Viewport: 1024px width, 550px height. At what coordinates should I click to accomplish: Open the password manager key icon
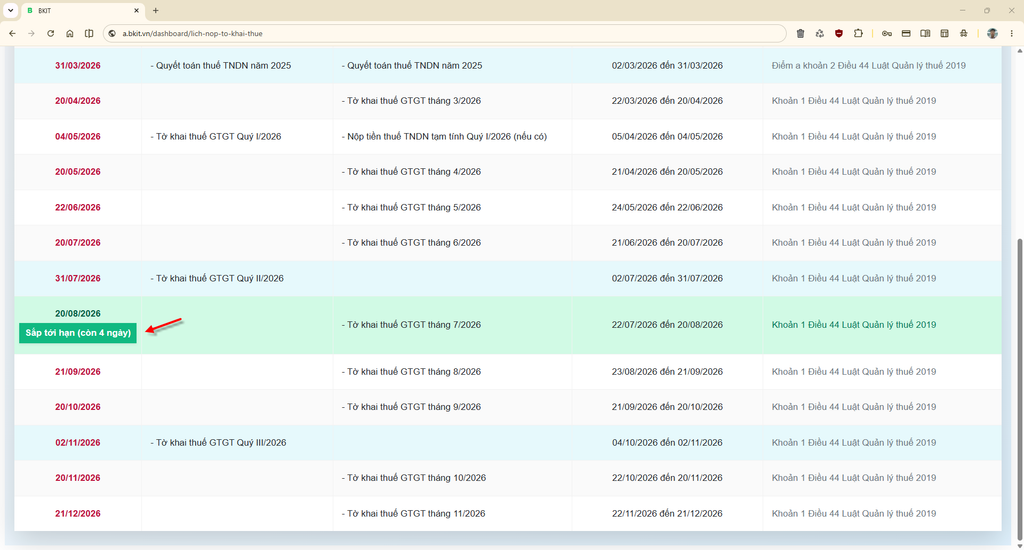pos(887,33)
